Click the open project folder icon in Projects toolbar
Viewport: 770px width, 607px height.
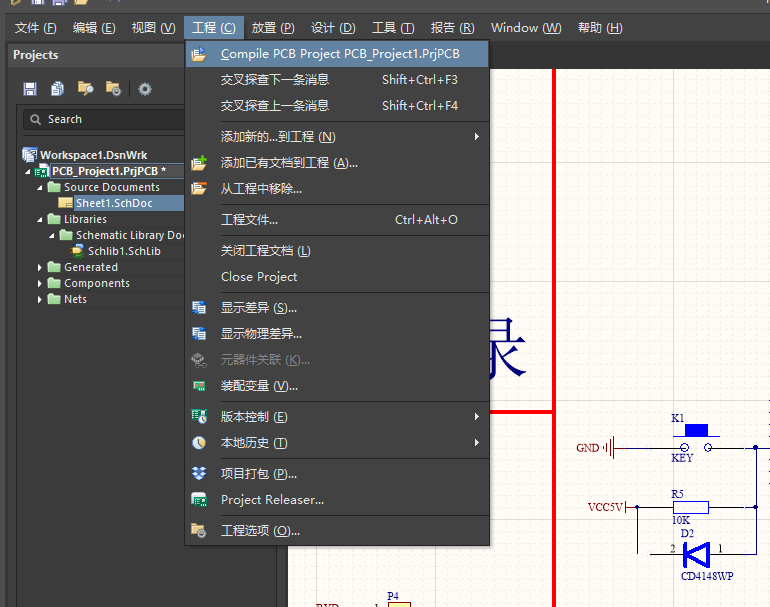[x=85, y=89]
